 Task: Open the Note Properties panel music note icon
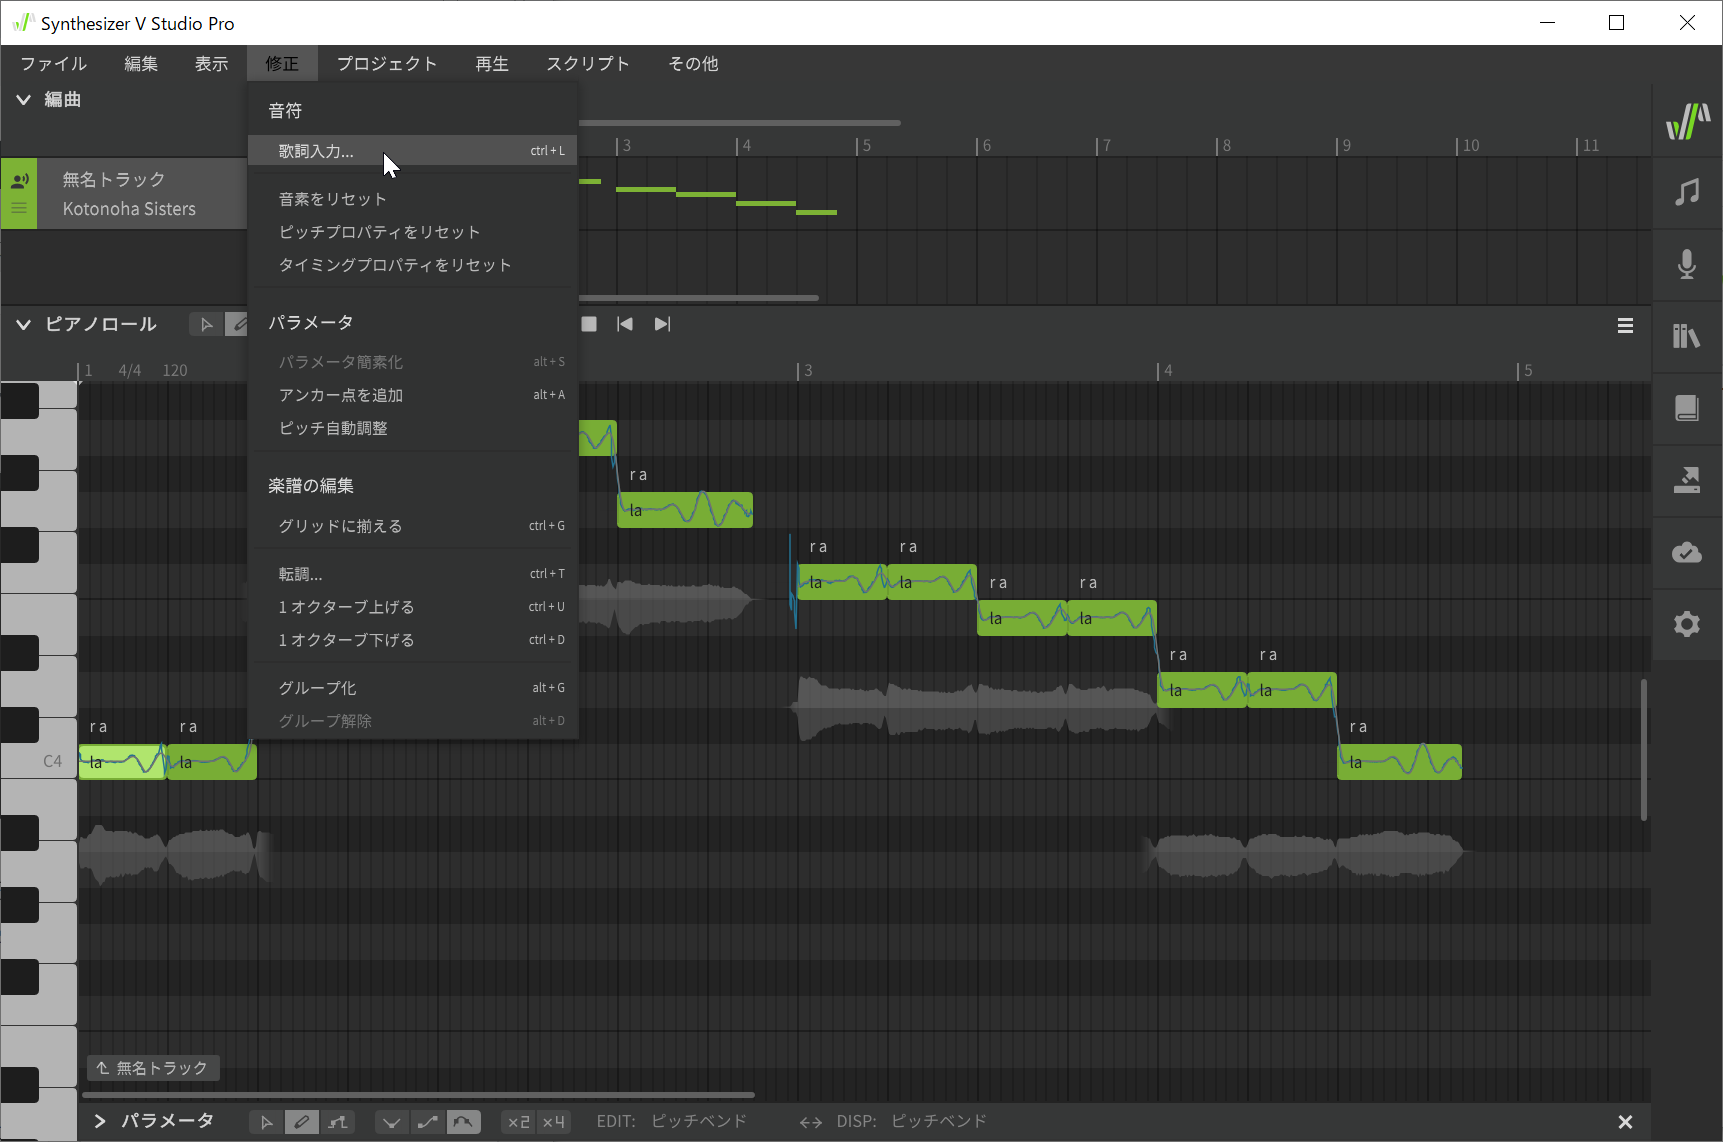pos(1687,192)
